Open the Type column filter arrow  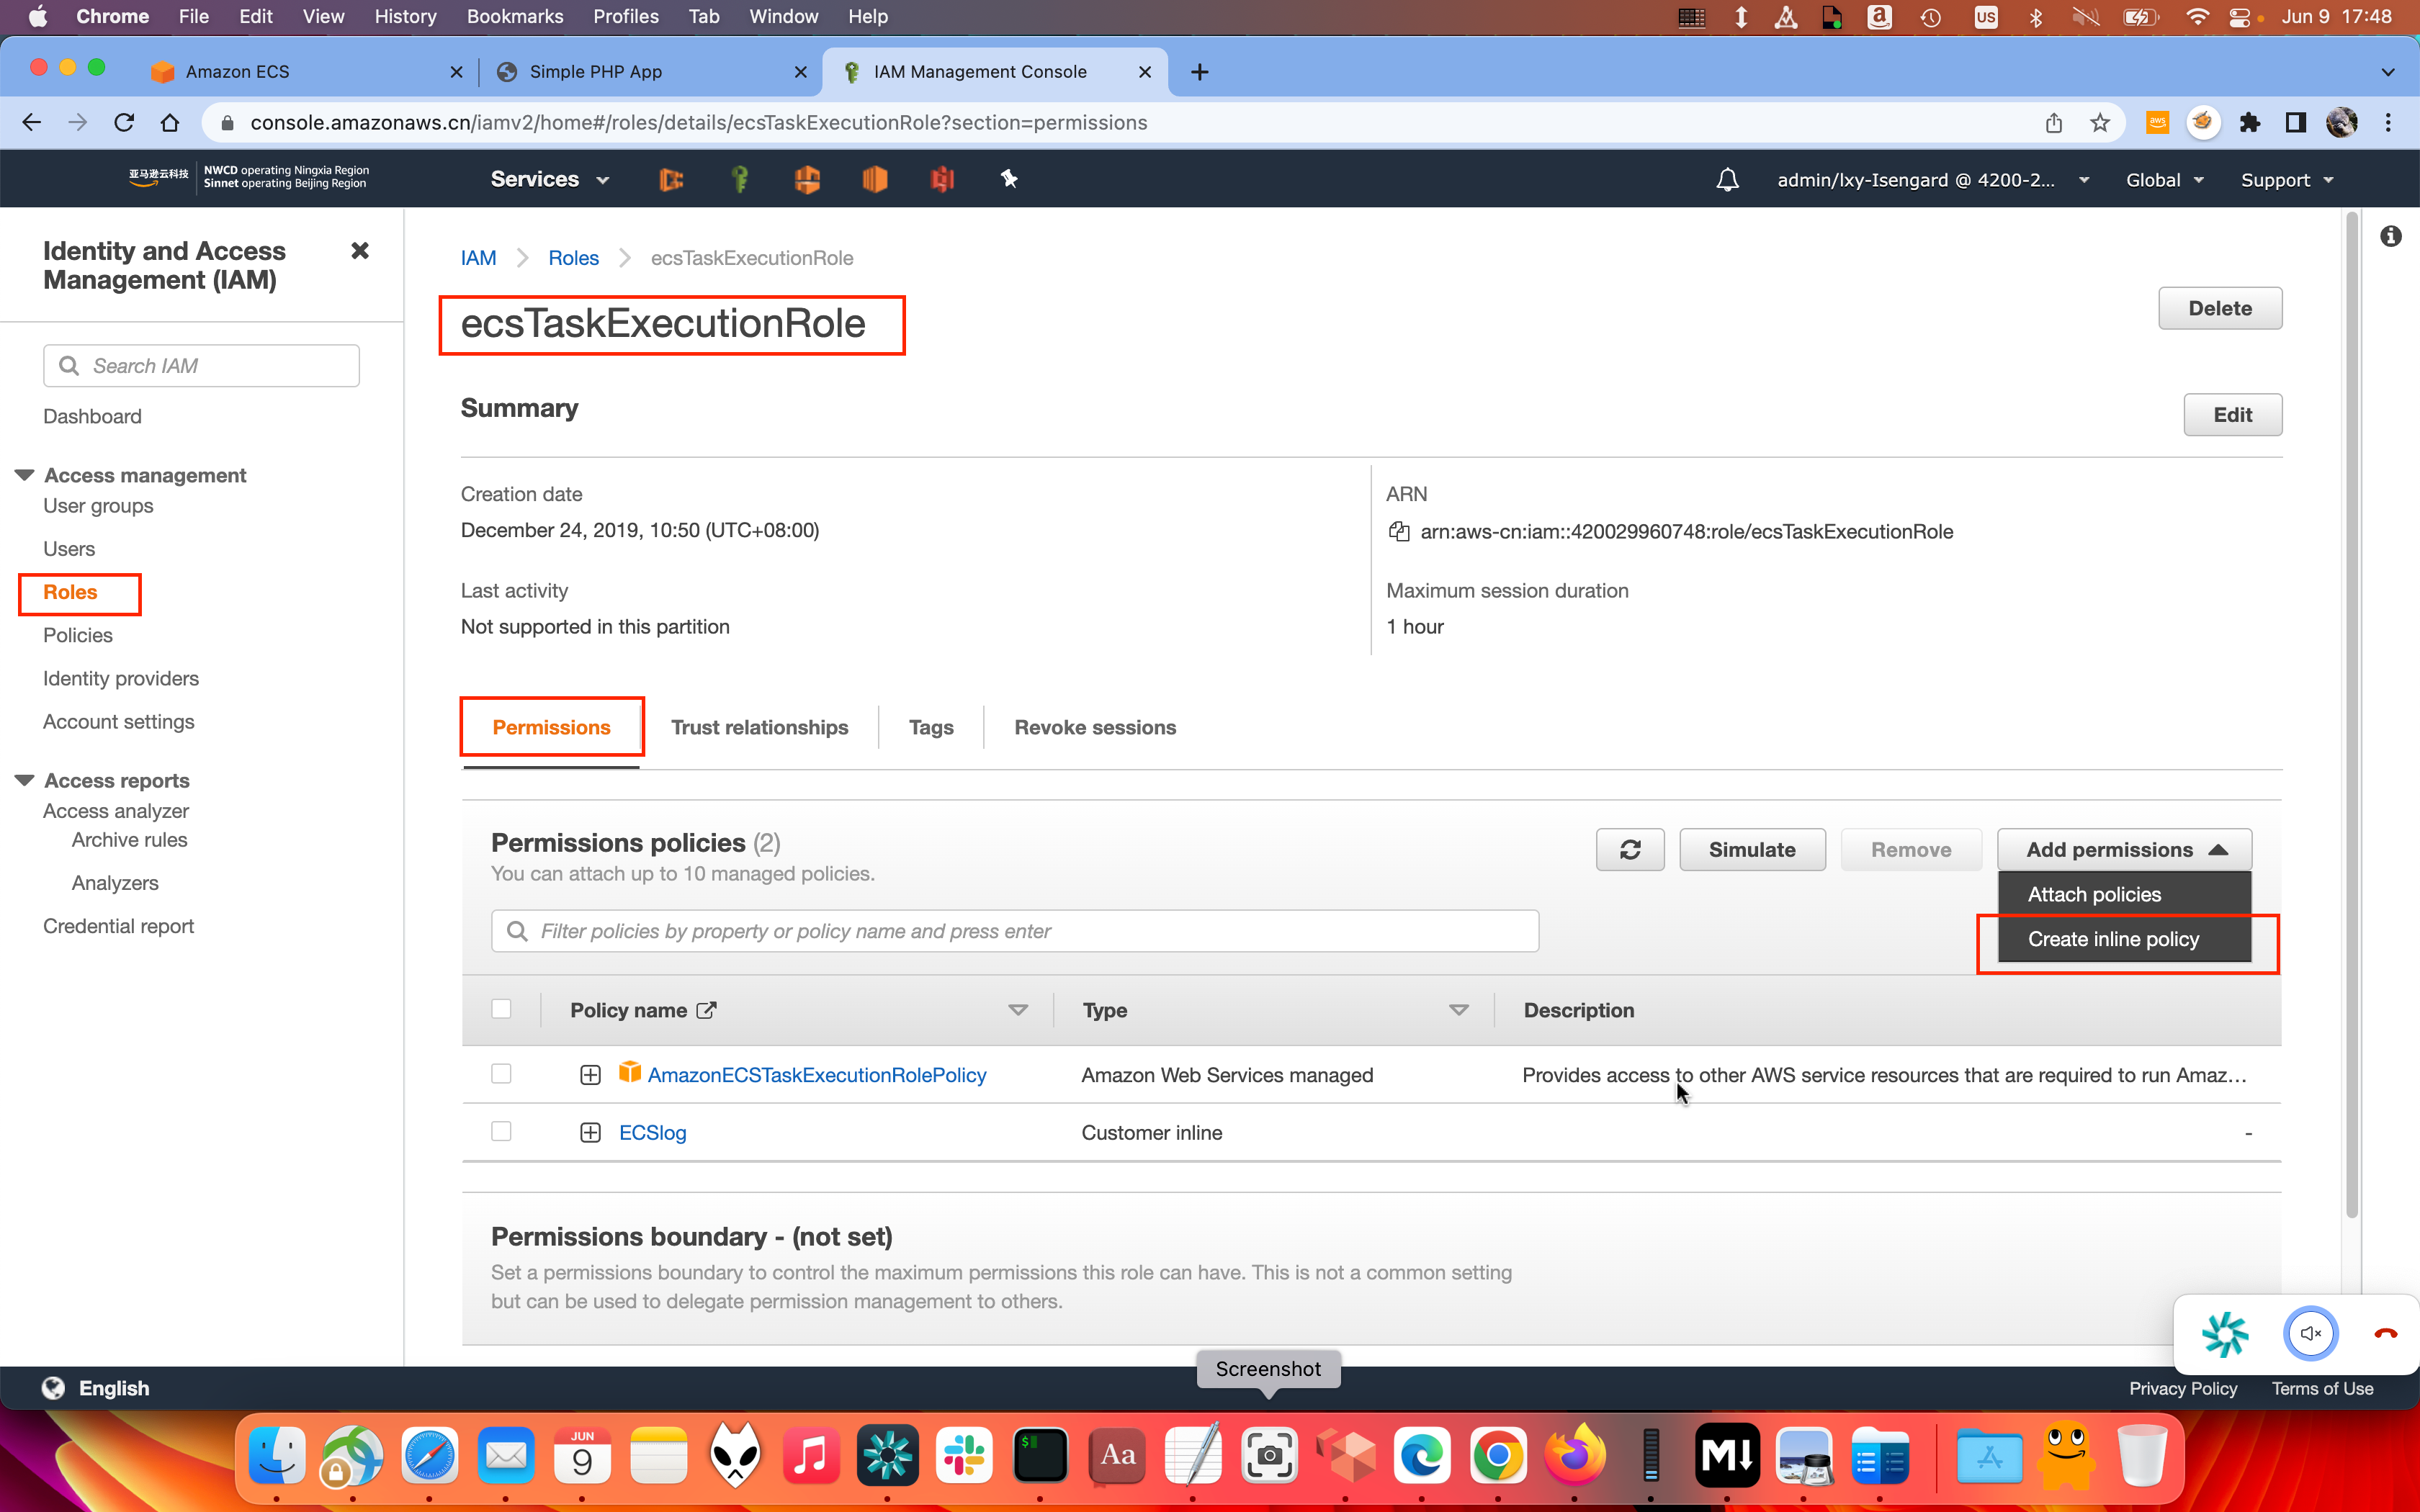tap(1458, 1010)
